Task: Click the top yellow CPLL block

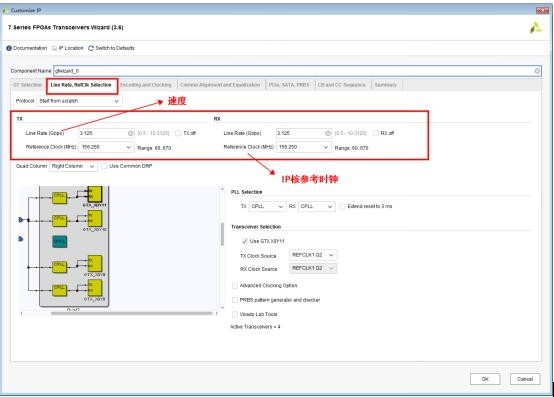Action: [x=59, y=197]
